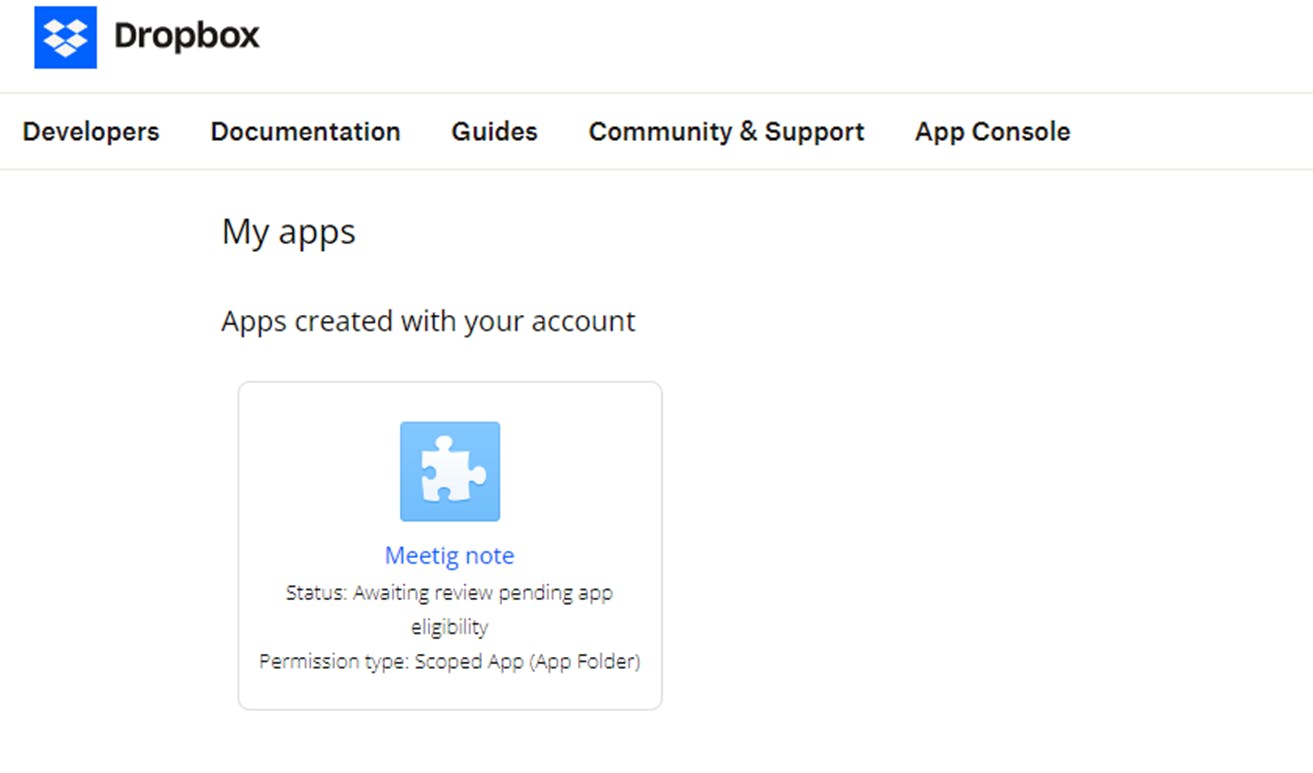Open the App Console
This screenshot has width=1313, height=773.
(992, 132)
